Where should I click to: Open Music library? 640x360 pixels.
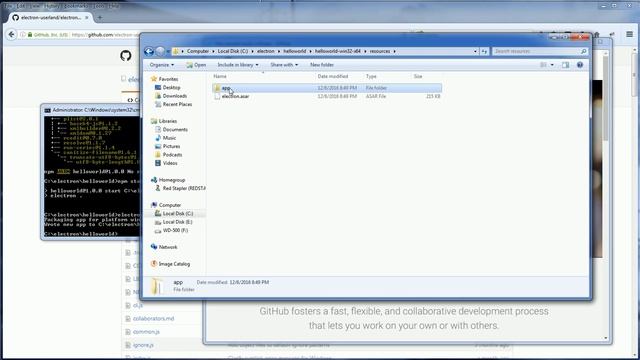(x=169, y=138)
